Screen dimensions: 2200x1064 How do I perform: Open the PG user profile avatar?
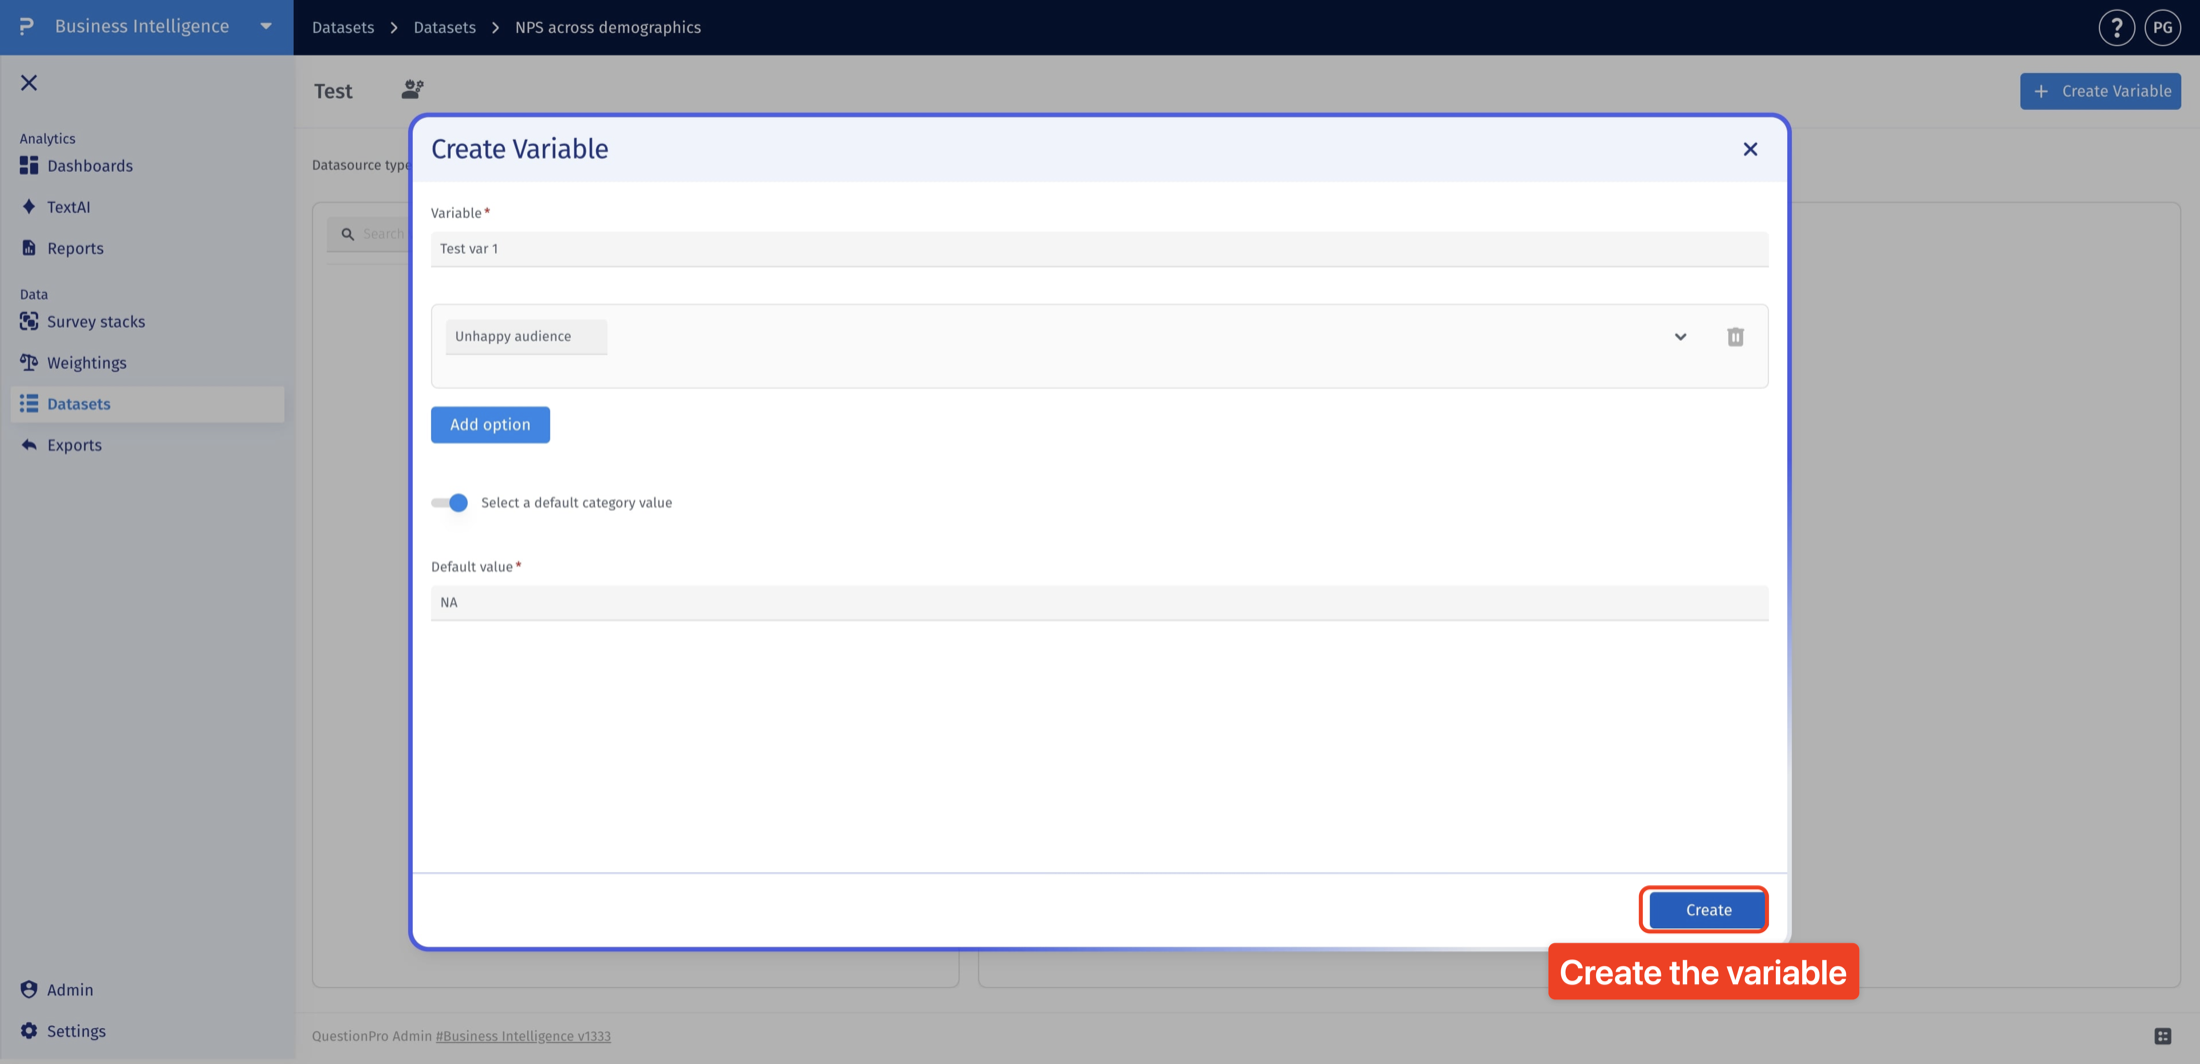tap(2162, 27)
